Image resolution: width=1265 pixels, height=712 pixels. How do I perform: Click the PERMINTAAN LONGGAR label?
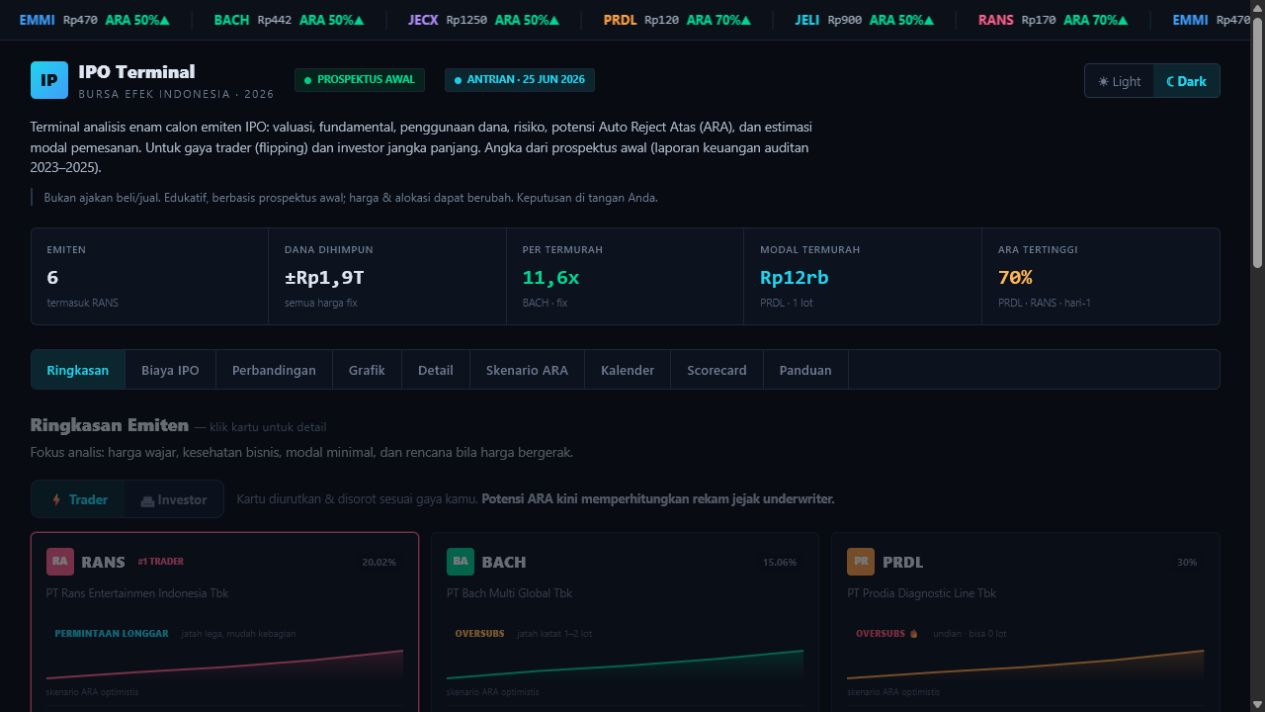tap(111, 633)
